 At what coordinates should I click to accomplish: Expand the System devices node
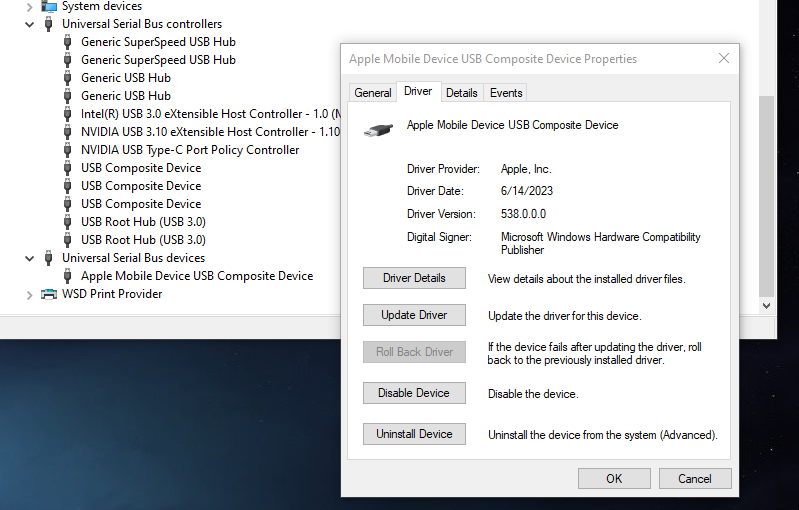(30, 7)
